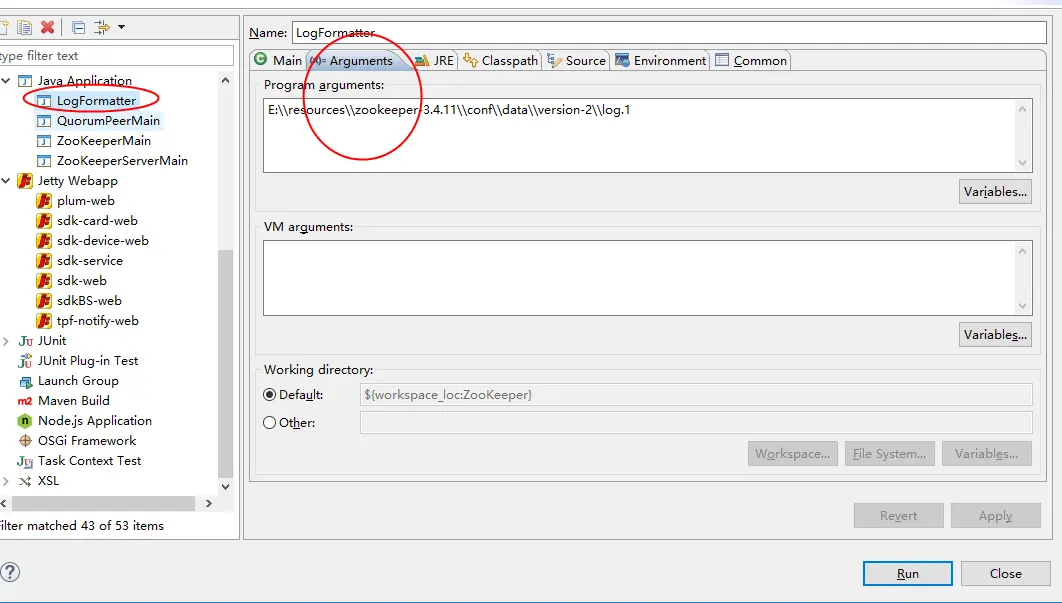Click the QuorumPeerMain Java icon
This screenshot has height=603, width=1062.
pos(44,121)
